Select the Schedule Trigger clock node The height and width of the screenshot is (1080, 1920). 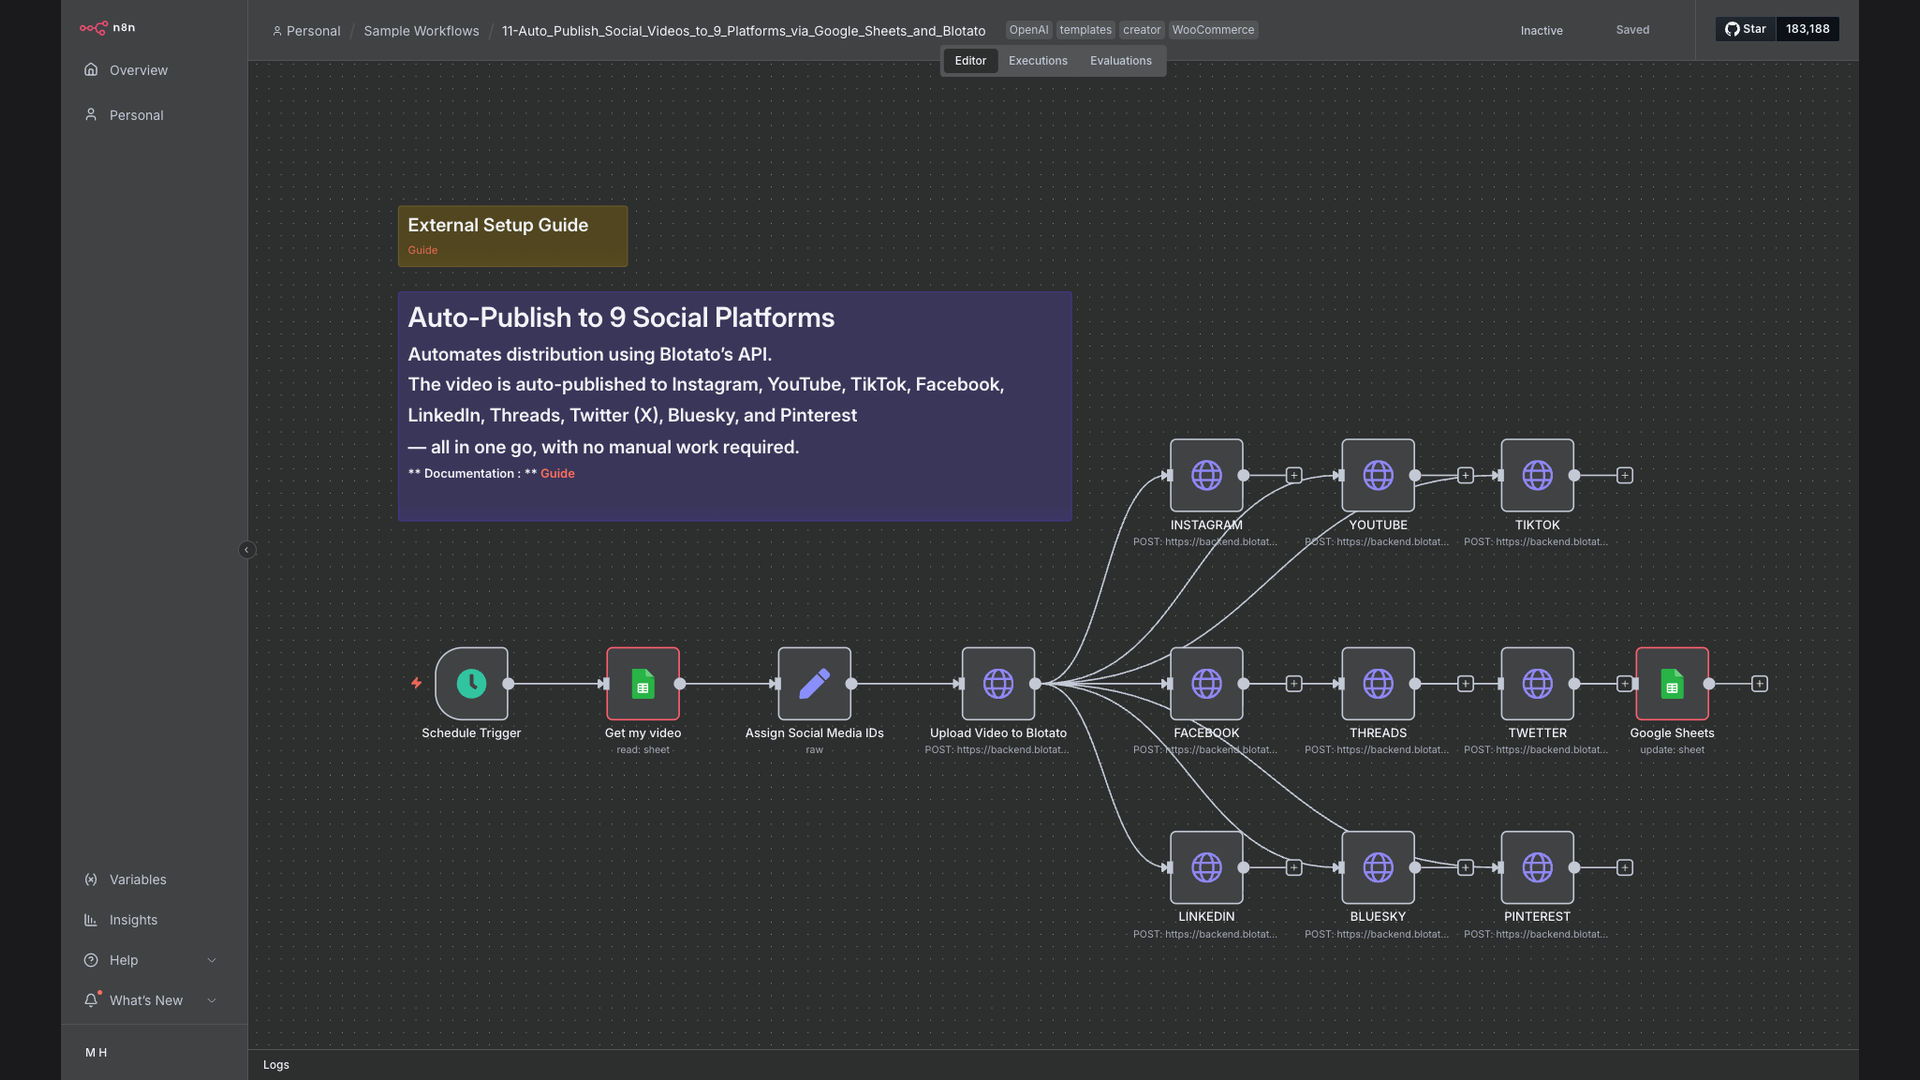point(471,684)
